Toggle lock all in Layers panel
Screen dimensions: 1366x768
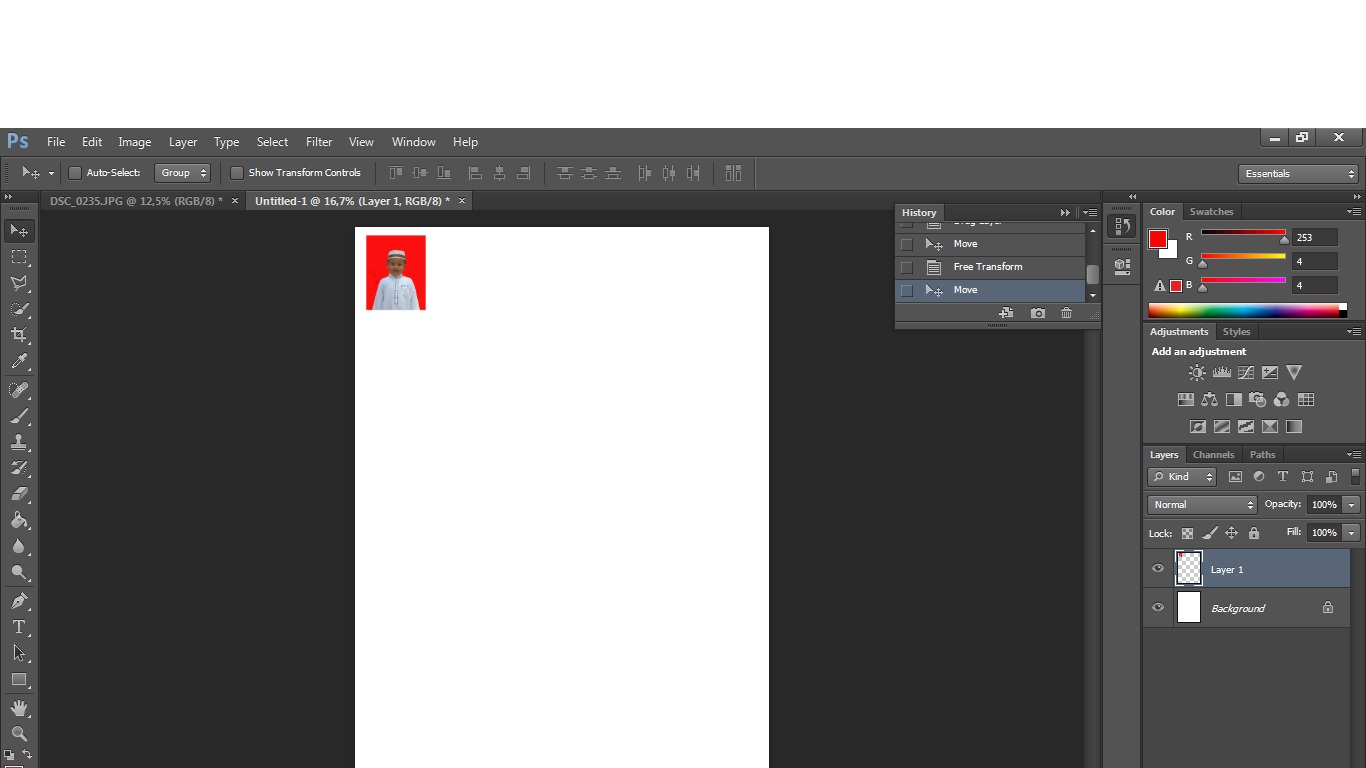tap(1254, 534)
